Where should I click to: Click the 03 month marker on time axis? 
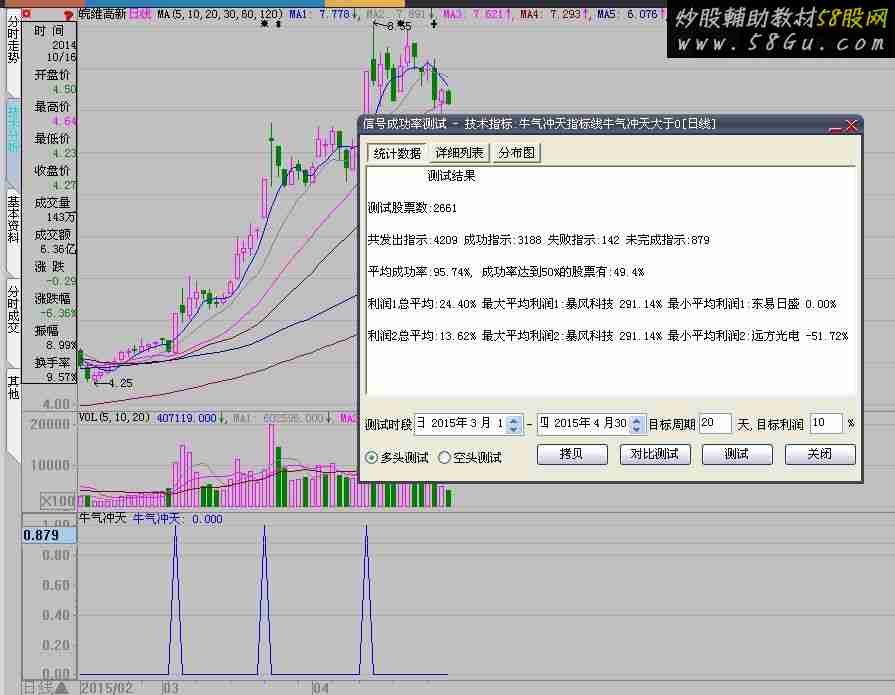click(x=171, y=688)
